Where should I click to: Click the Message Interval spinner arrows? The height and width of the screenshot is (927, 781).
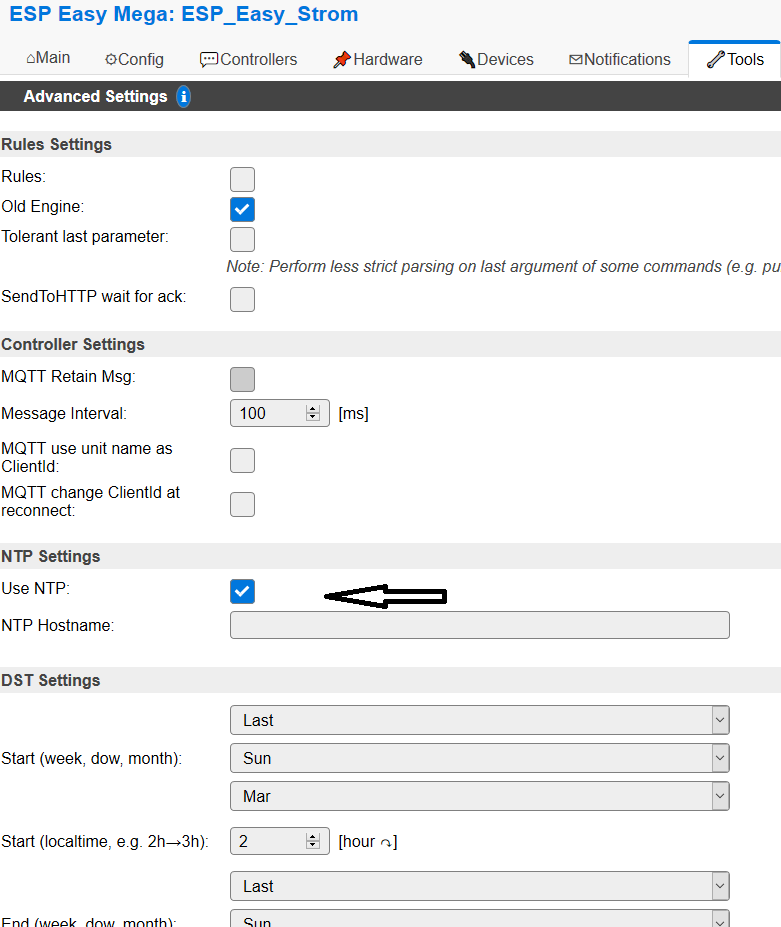pos(313,413)
